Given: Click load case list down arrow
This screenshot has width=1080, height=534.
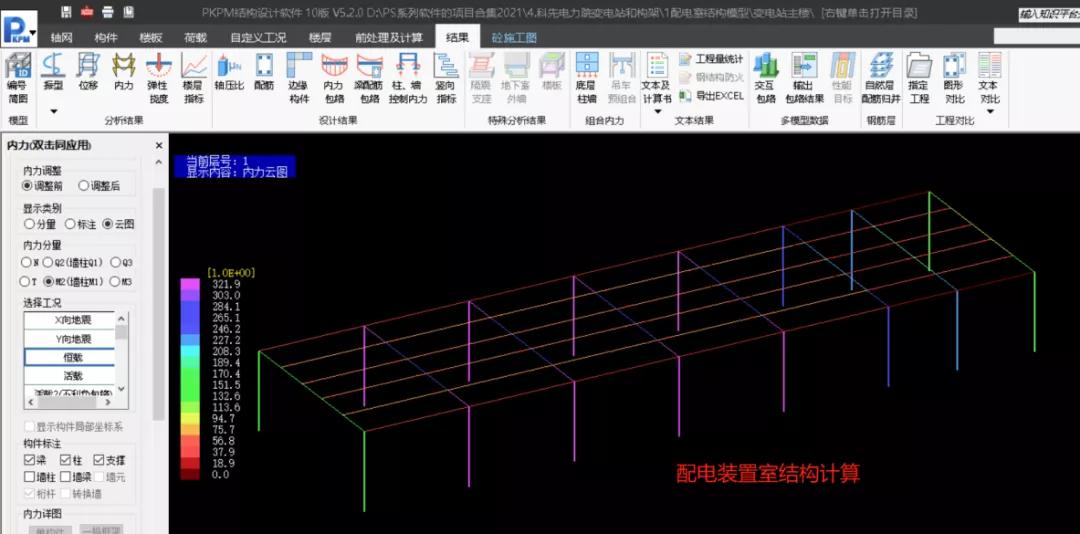Looking at the screenshot, I should 121,389.
